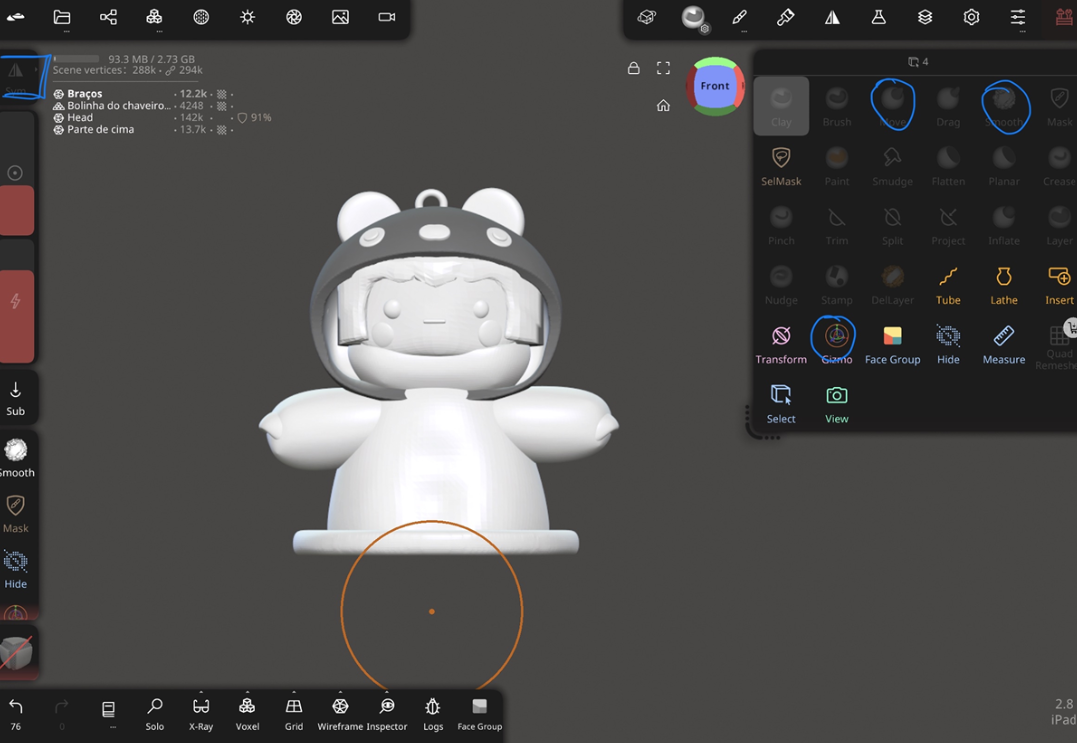
Task: Activate the Trim tool
Action: click(x=837, y=226)
